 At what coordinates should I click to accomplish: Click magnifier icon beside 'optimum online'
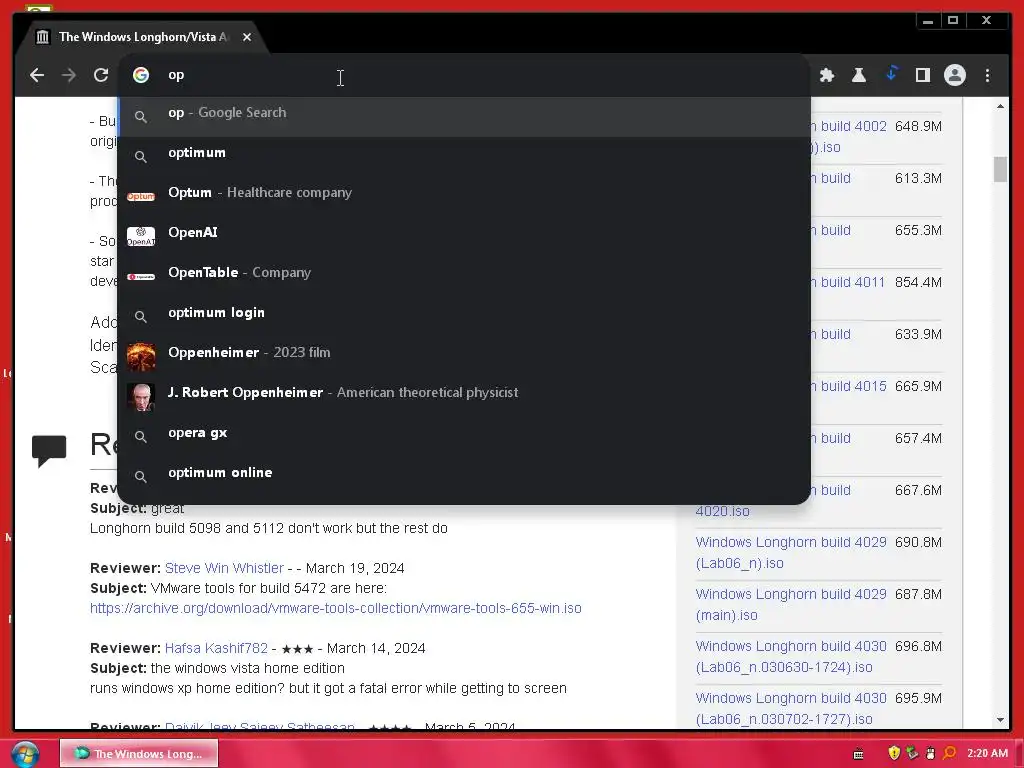coord(140,477)
